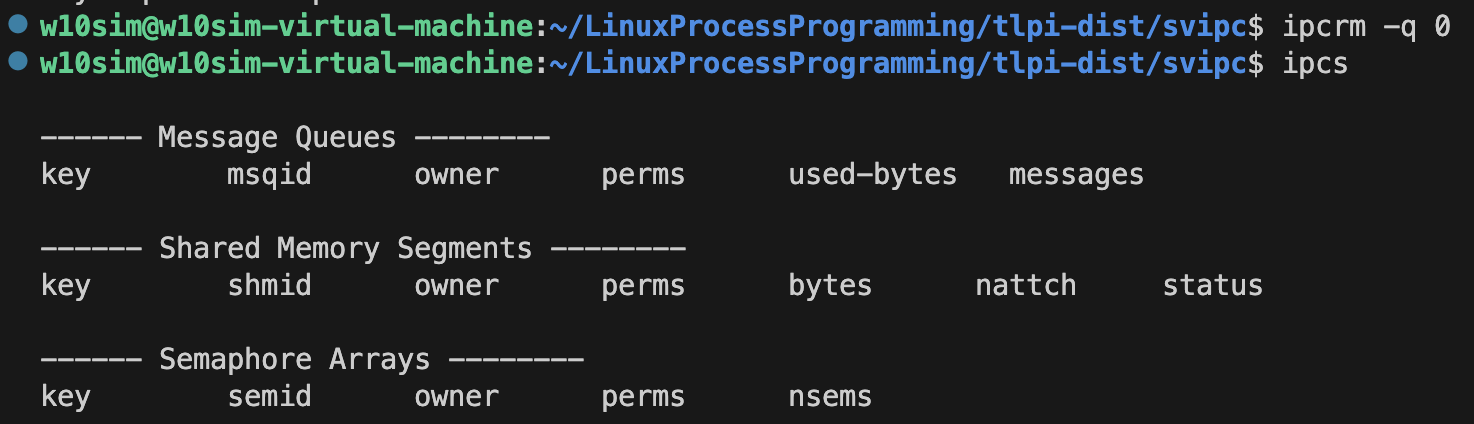Click the used-bytes column header
Image resolution: width=1474 pixels, height=424 pixels.
pyautogui.click(x=873, y=176)
